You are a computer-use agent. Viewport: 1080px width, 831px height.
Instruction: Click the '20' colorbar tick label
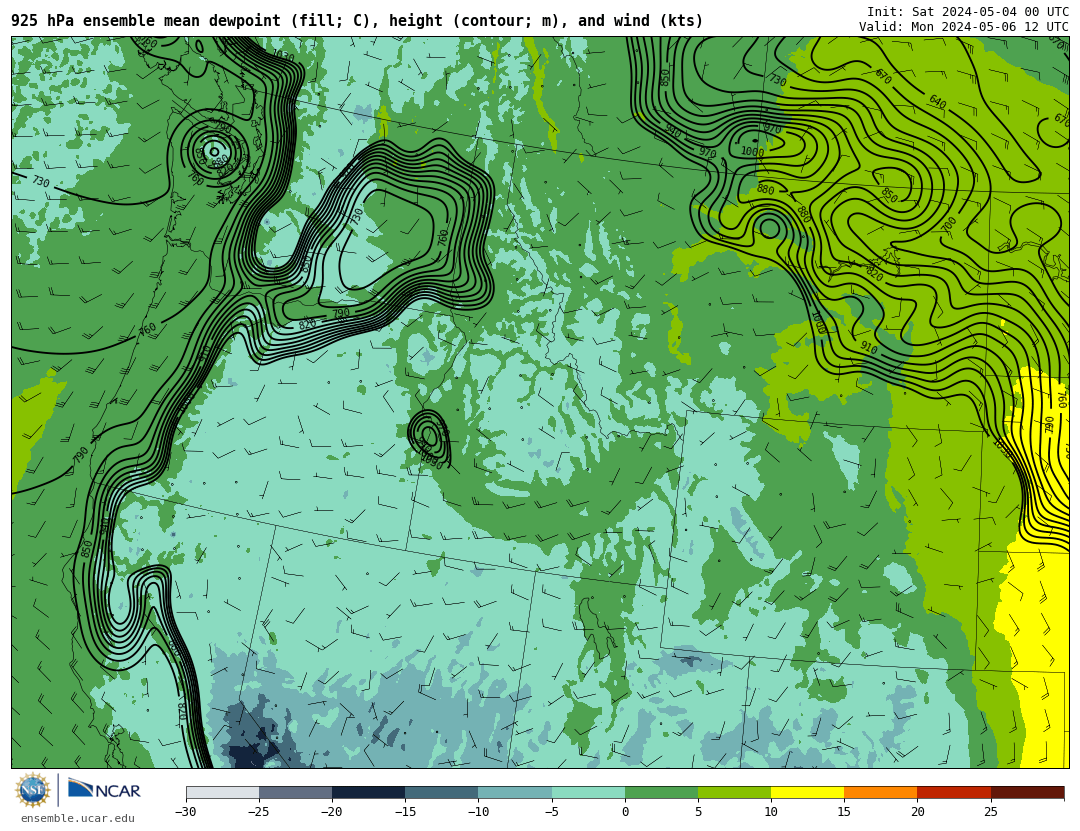(917, 812)
